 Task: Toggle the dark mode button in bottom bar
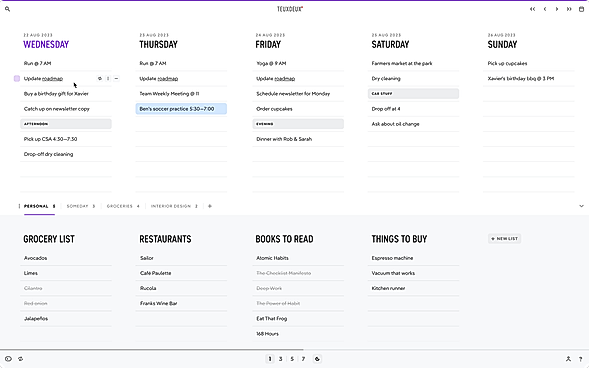tap(317, 359)
